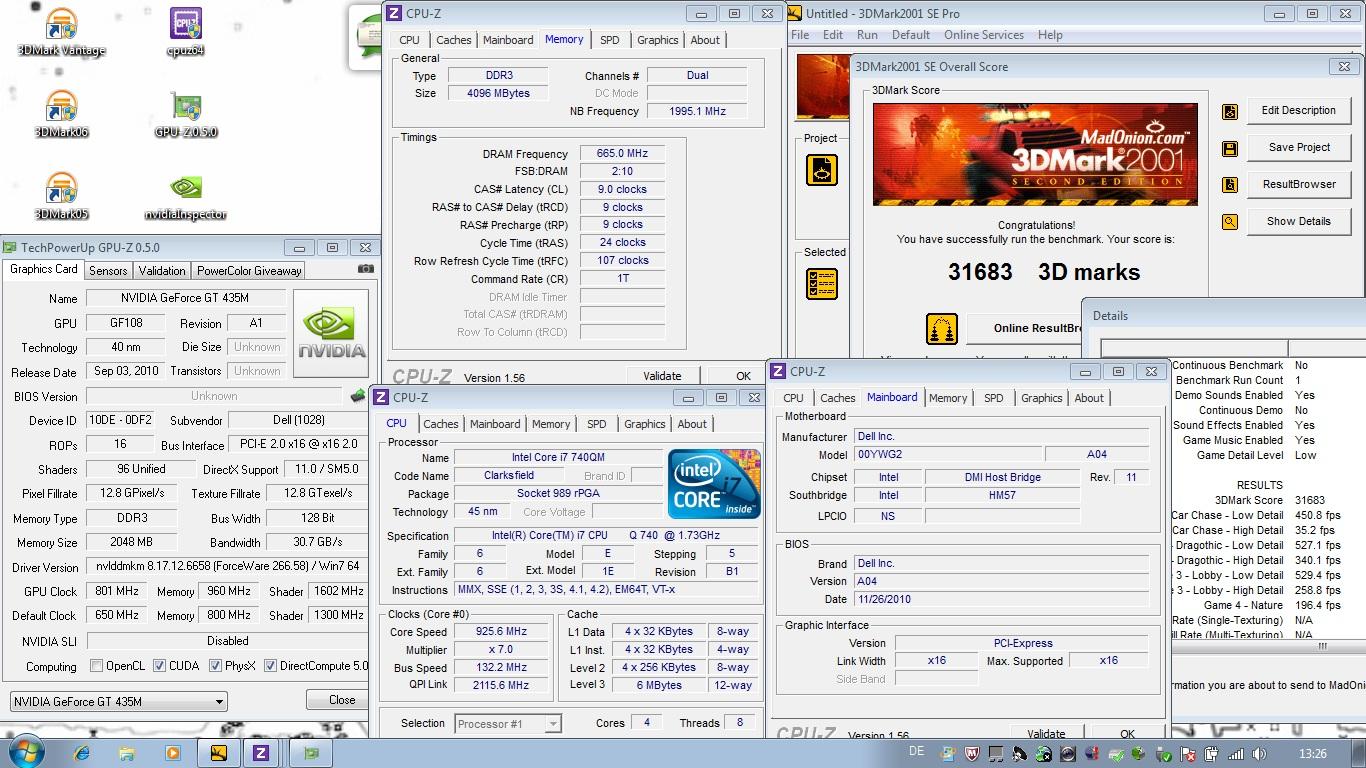The height and width of the screenshot is (768, 1366).
Task: Switch to 3DMark2001 taskbar button
Action: 218,753
